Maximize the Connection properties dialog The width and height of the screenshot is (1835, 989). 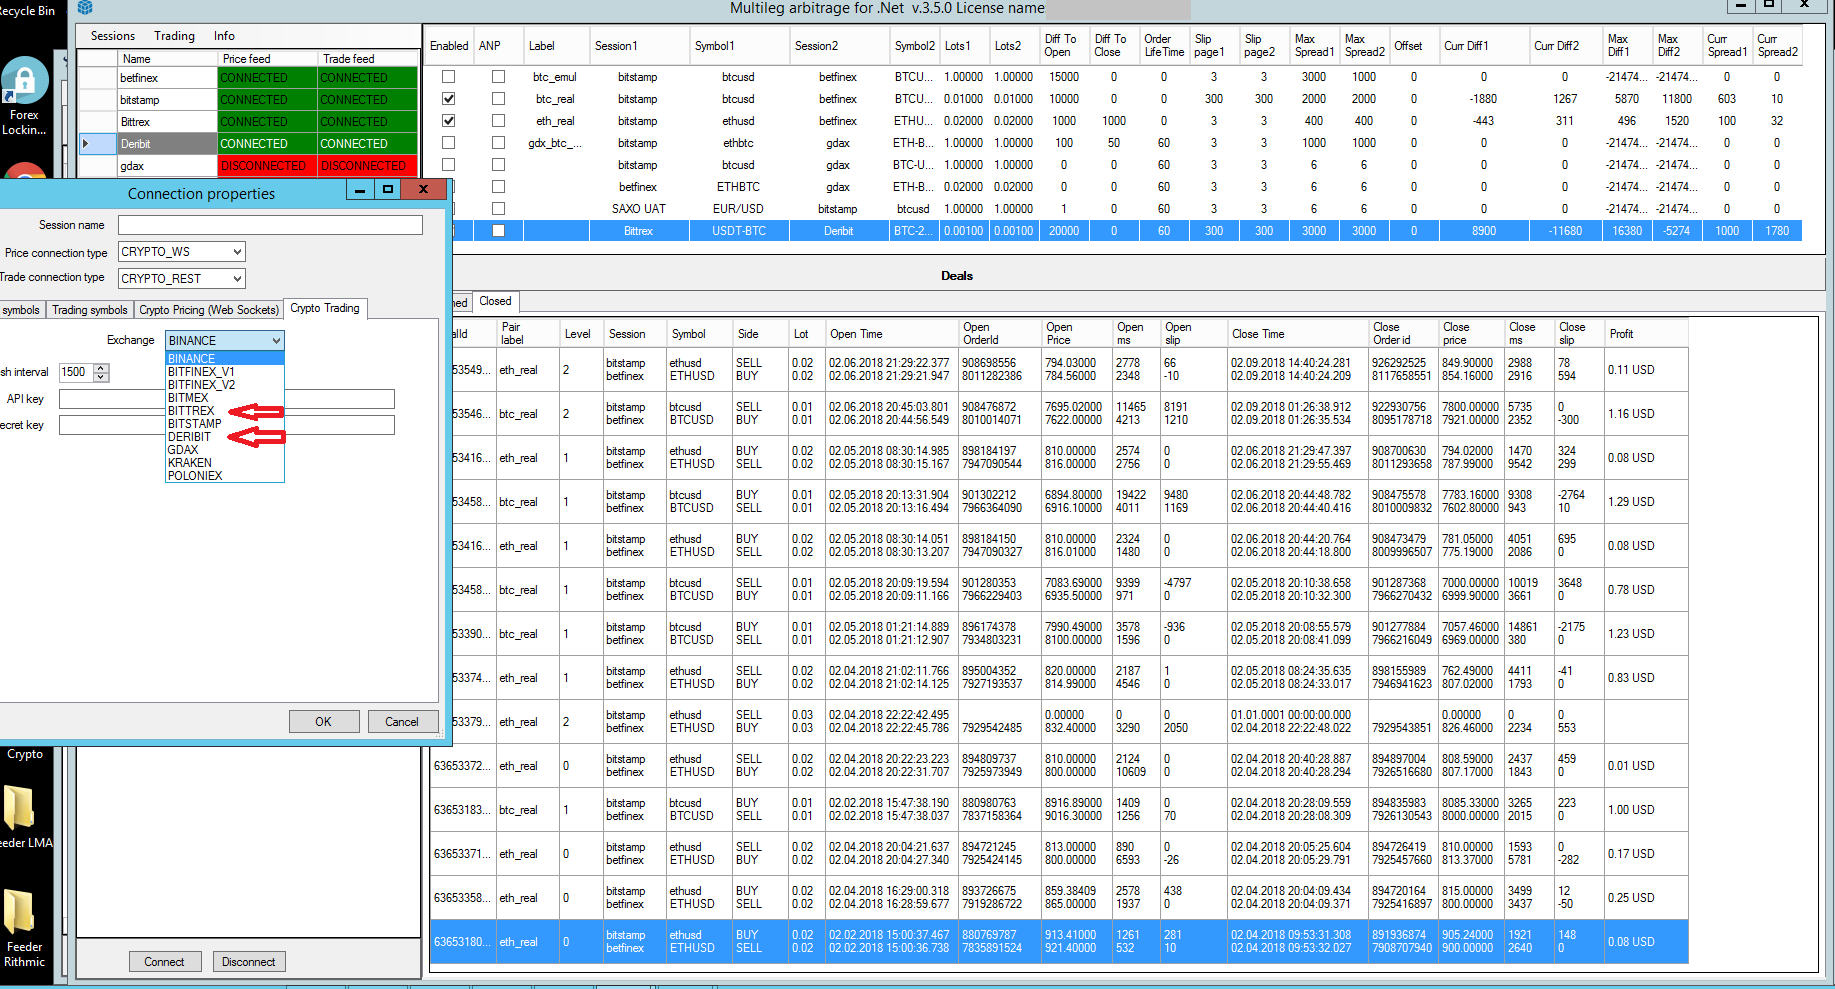tap(388, 189)
